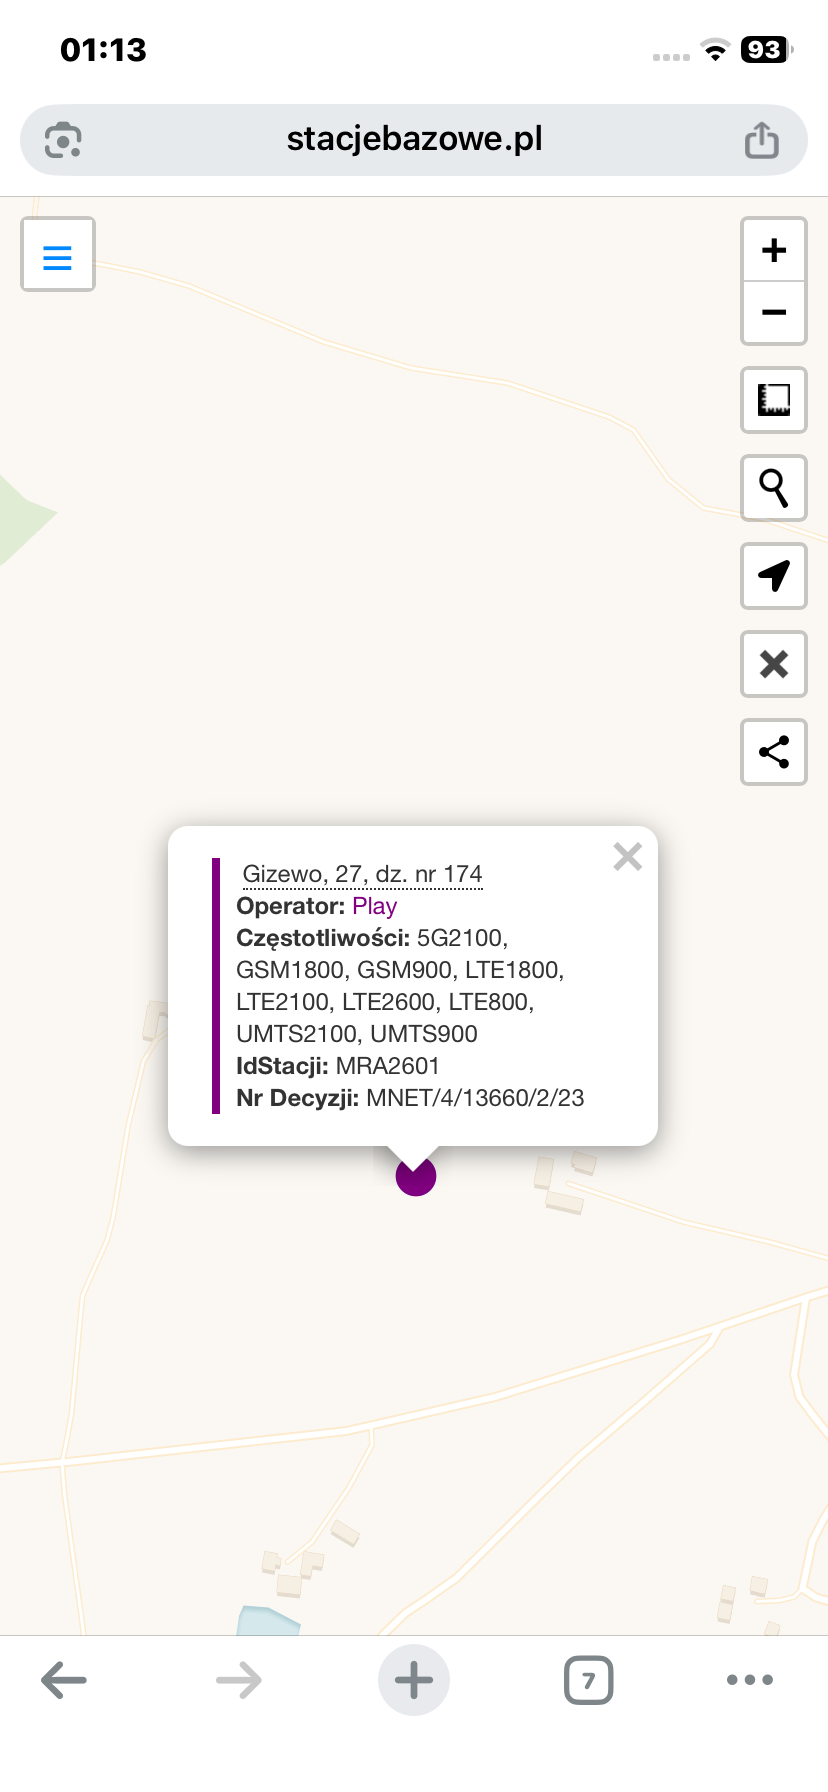Open the browser three-dot more menu
The image size is (828, 1792).
(750, 1680)
